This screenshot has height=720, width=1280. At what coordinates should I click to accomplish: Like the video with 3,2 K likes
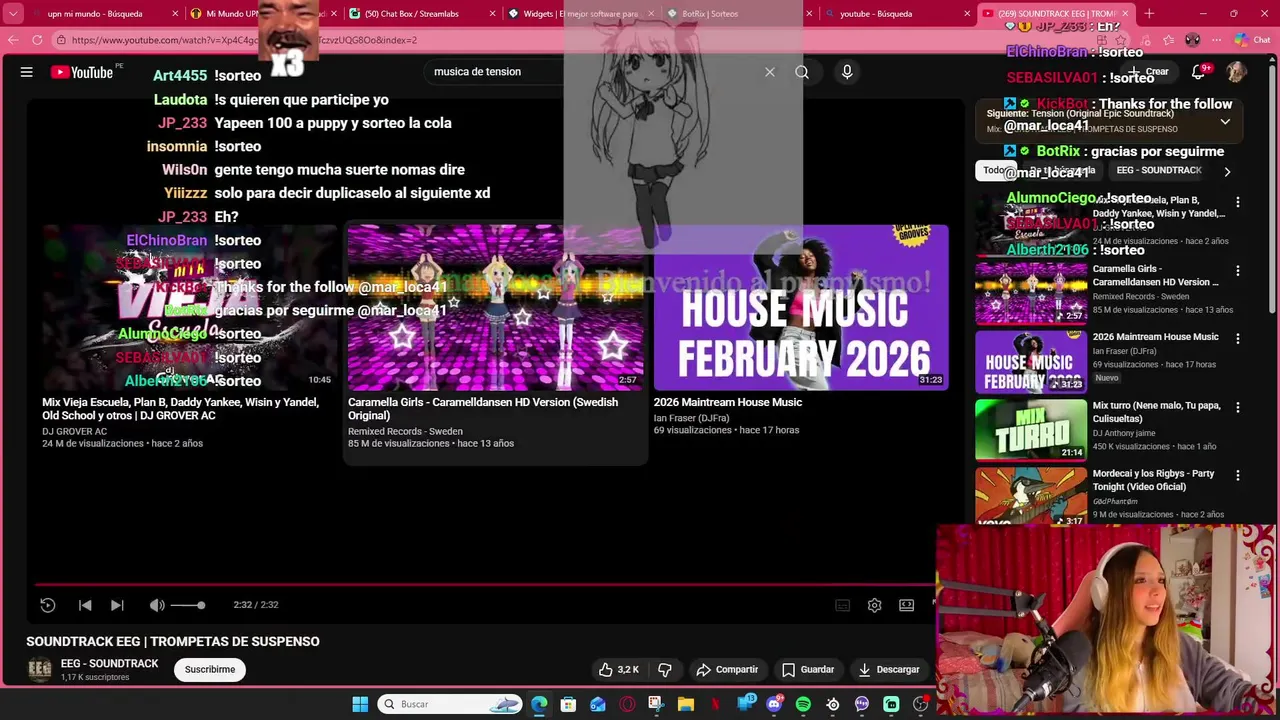[619, 670]
